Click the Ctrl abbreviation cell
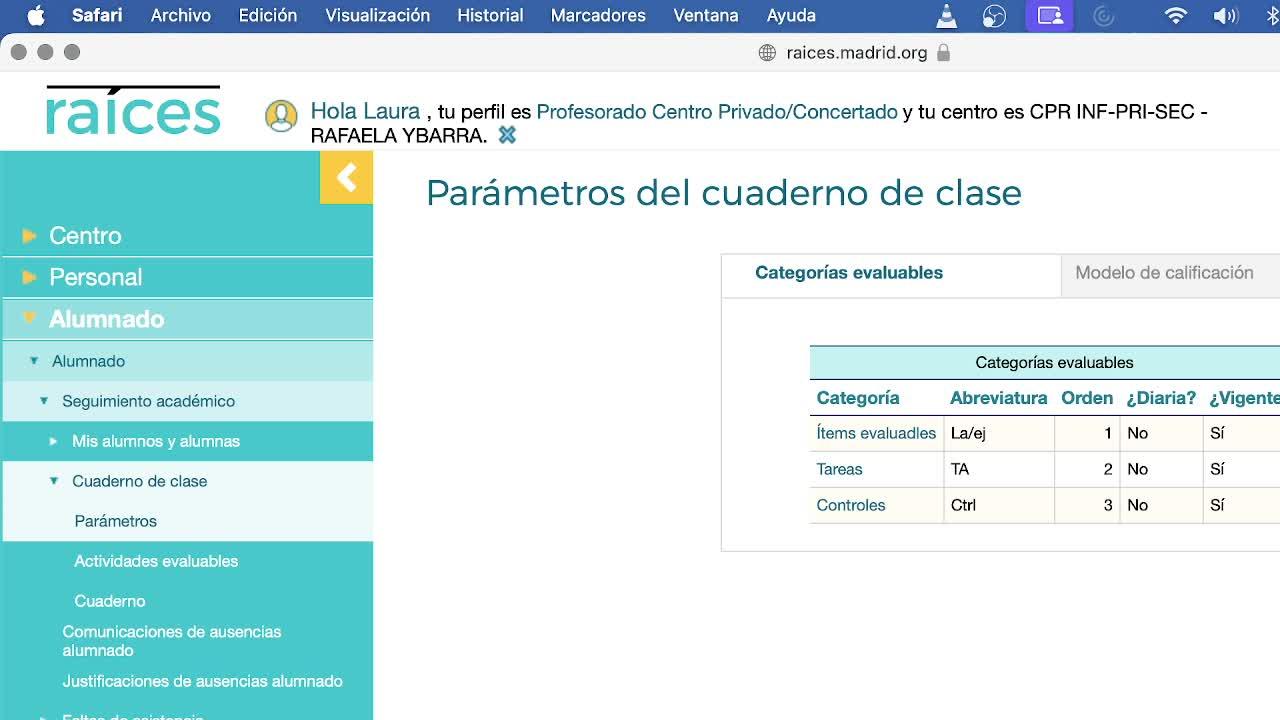The image size is (1280, 720). (x=999, y=505)
